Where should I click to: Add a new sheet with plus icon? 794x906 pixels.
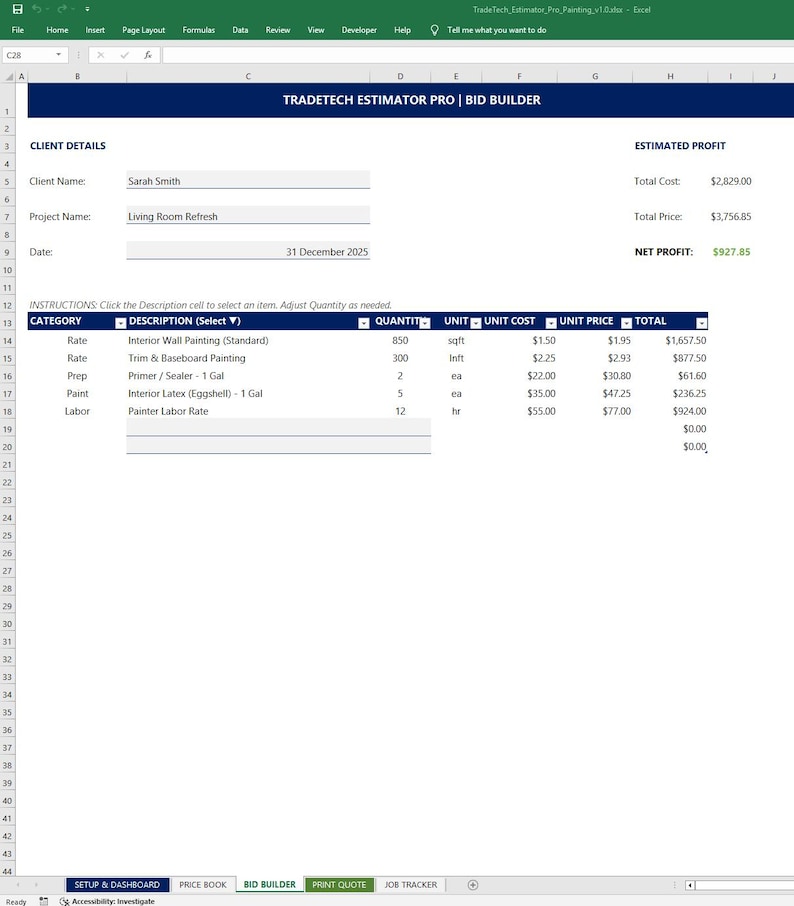pos(473,885)
